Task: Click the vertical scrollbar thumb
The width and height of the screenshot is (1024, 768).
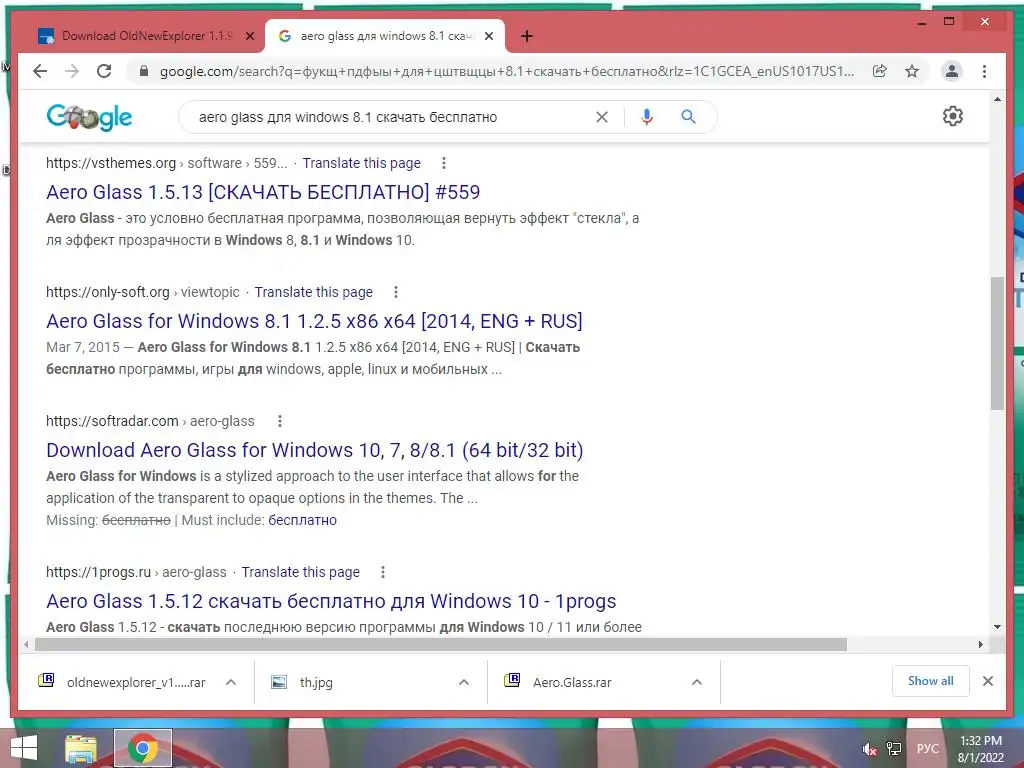Action: click(x=997, y=343)
